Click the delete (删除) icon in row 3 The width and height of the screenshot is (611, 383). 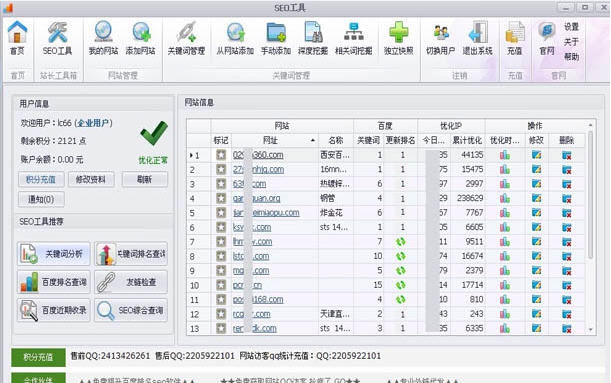567,184
